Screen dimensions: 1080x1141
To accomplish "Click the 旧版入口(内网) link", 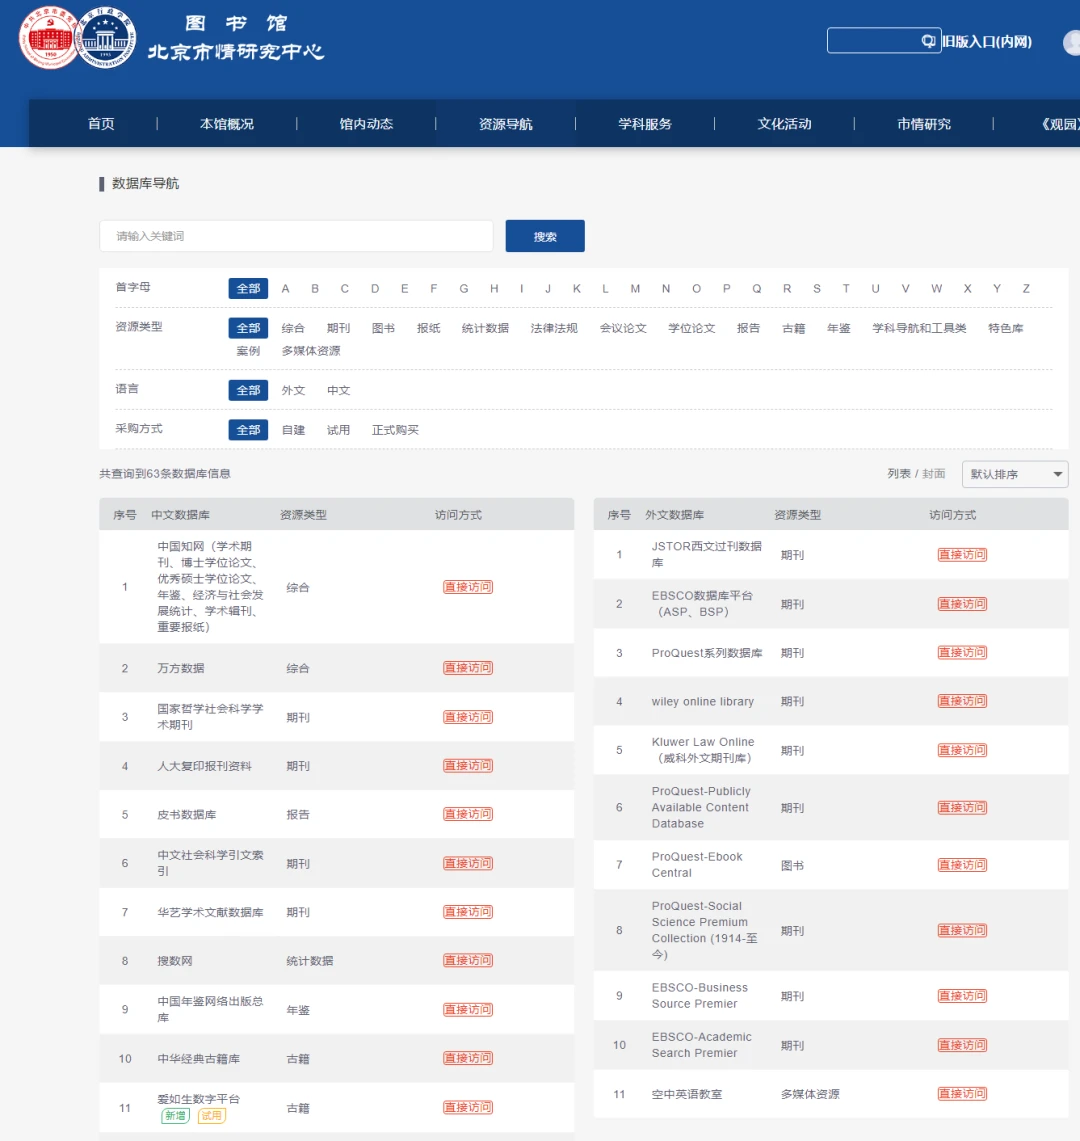I will [x=987, y=41].
